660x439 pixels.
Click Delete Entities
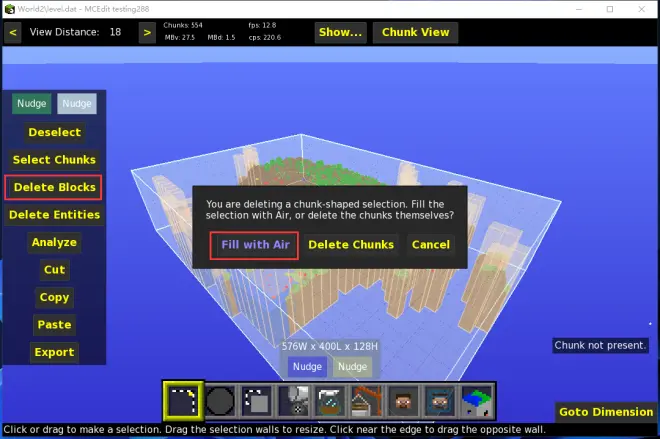click(x=54, y=215)
